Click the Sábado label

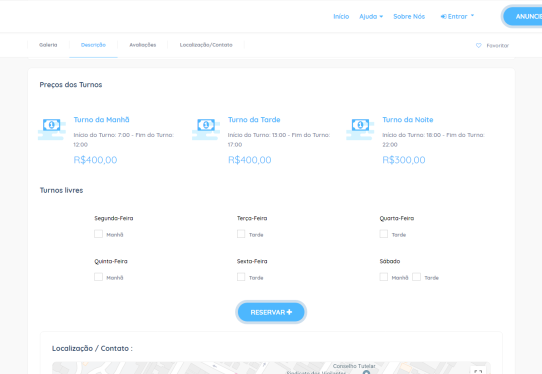pyautogui.click(x=390, y=261)
